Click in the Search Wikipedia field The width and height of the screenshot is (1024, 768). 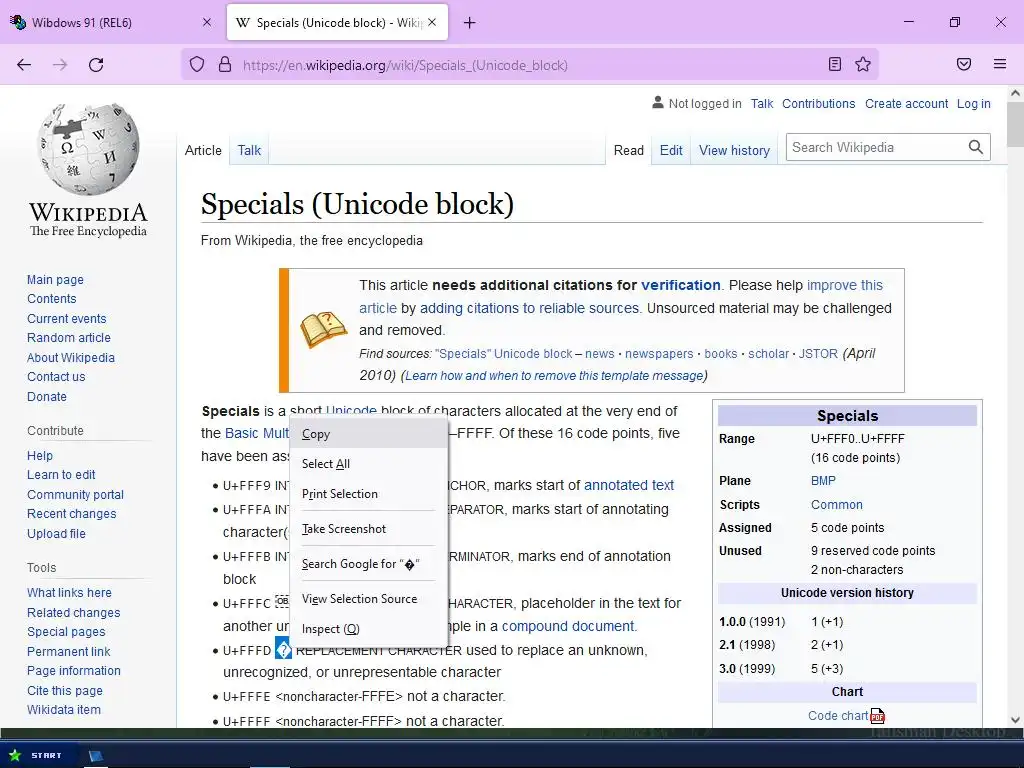pos(875,147)
